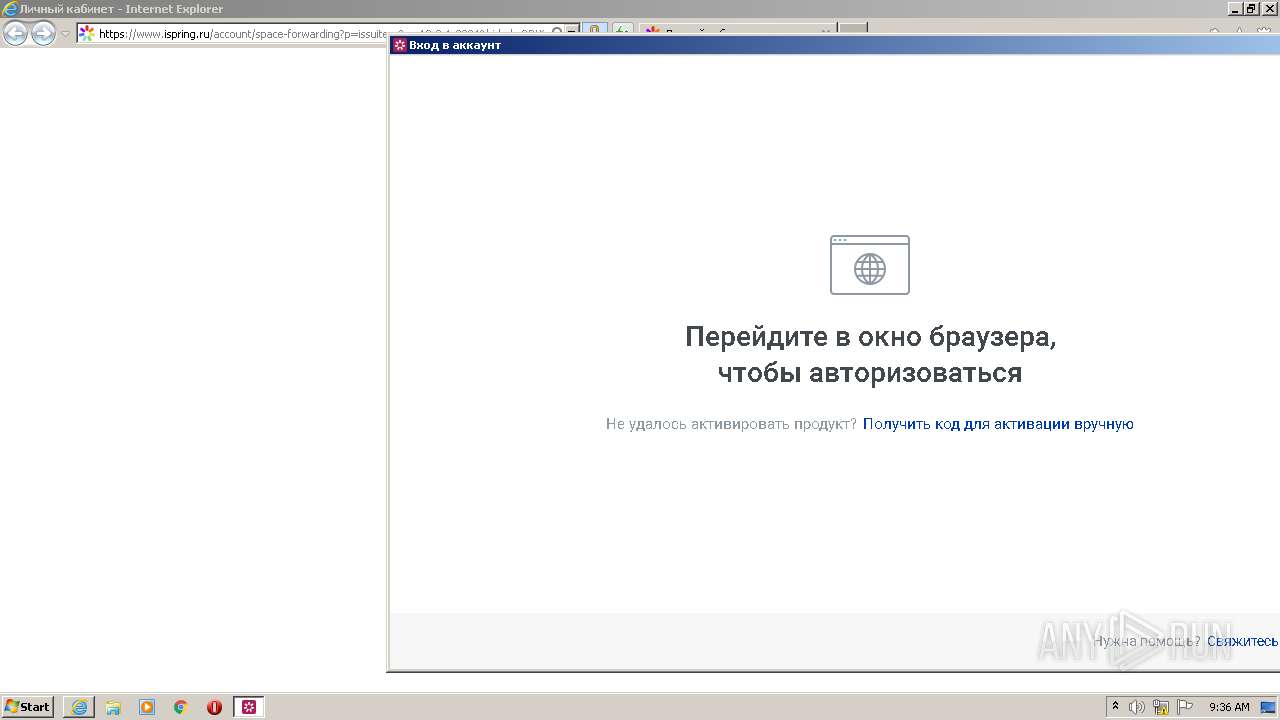The width and height of the screenshot is (1280, 720).
Task: Show hidden system tray icons
Action: click(x=1116, y=707)
